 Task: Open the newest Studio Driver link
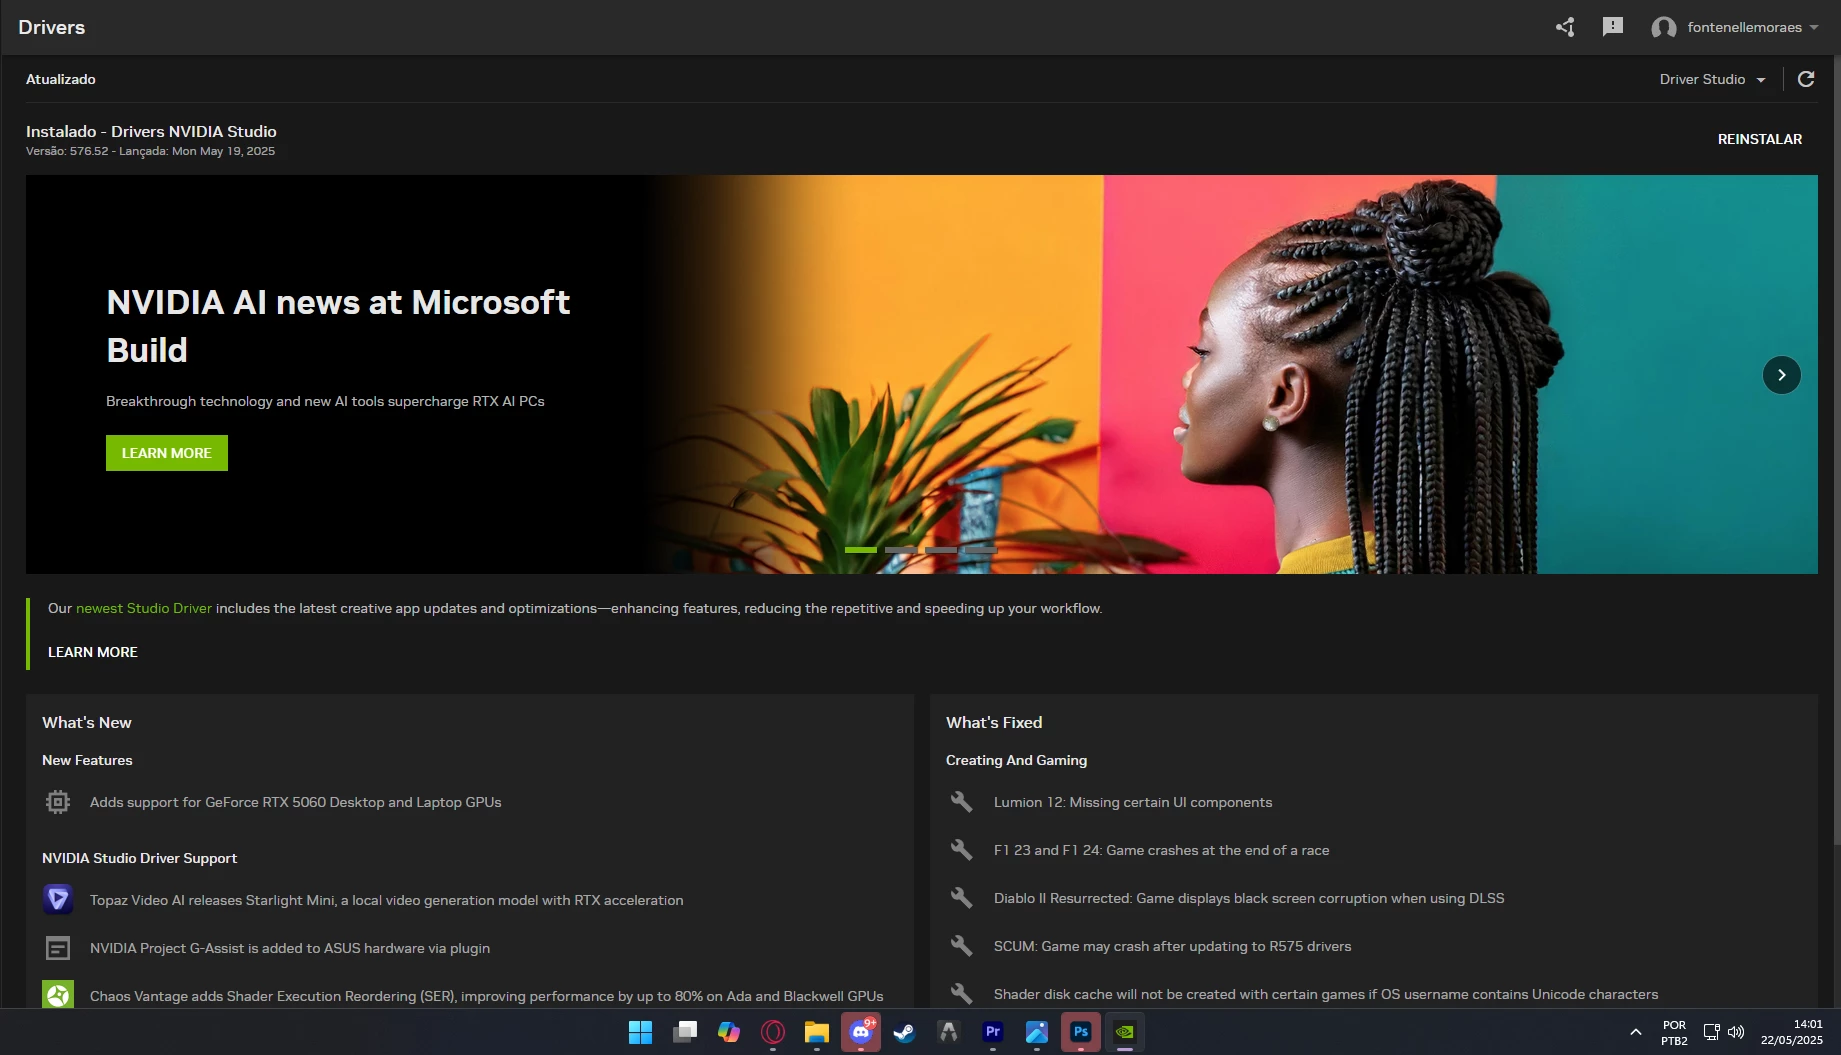coord(144,608)
